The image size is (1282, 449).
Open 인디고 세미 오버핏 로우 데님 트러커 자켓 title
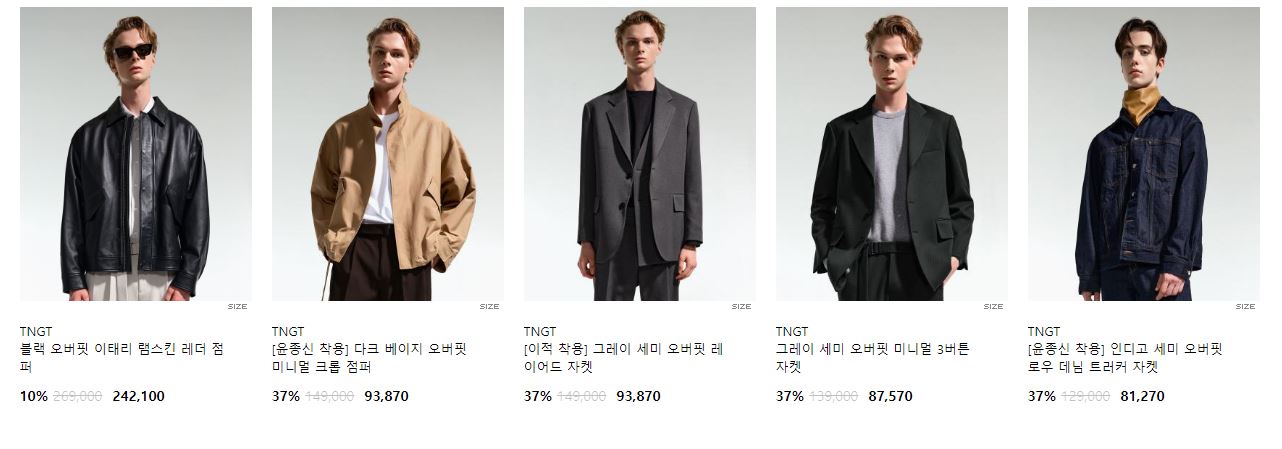point(1126,358)
